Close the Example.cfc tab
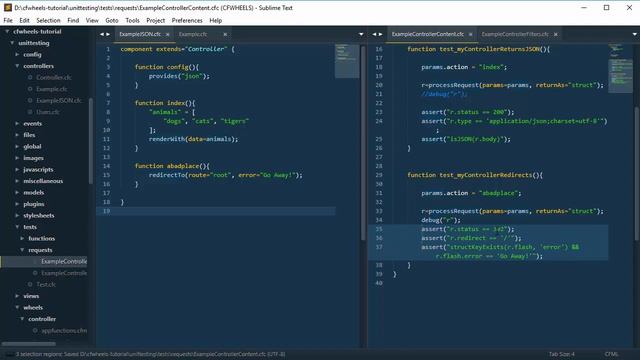 point(225,35)
